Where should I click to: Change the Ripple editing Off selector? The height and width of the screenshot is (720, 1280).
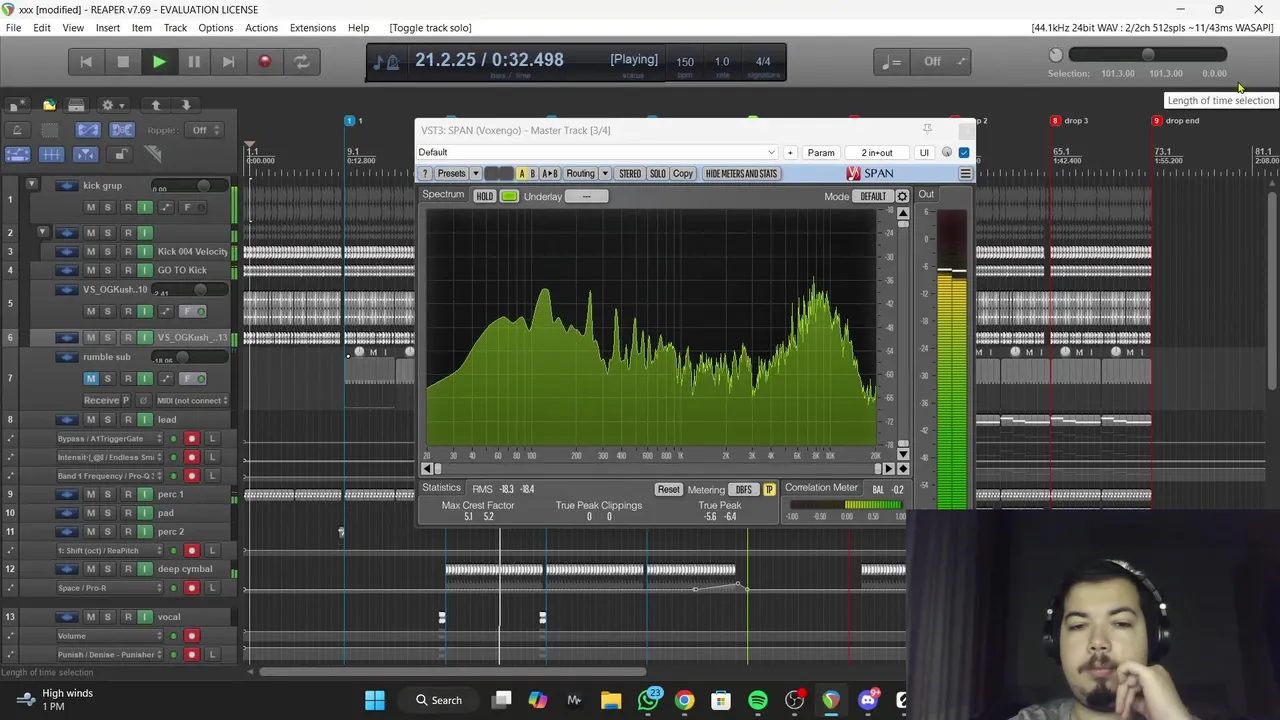(203, 130)
